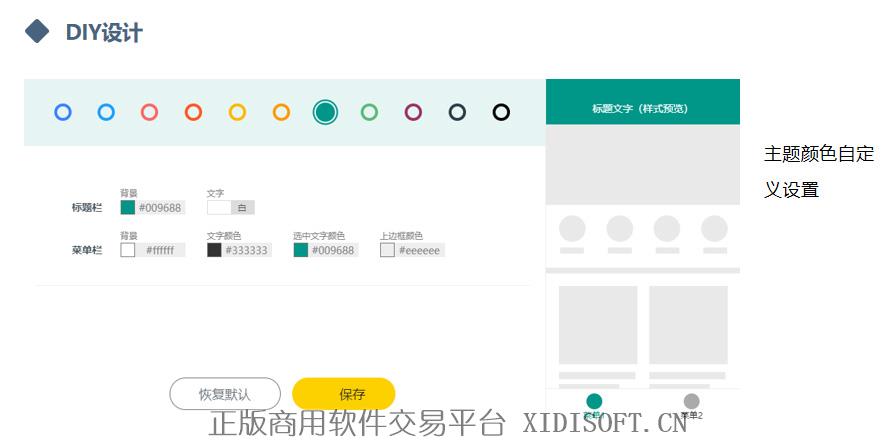Select the first teal menu tab in preview

pos(594,405)
